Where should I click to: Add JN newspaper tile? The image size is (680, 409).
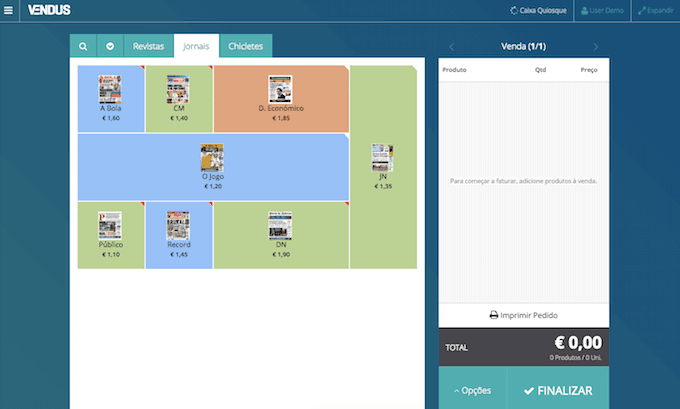[x=383, y=167]
